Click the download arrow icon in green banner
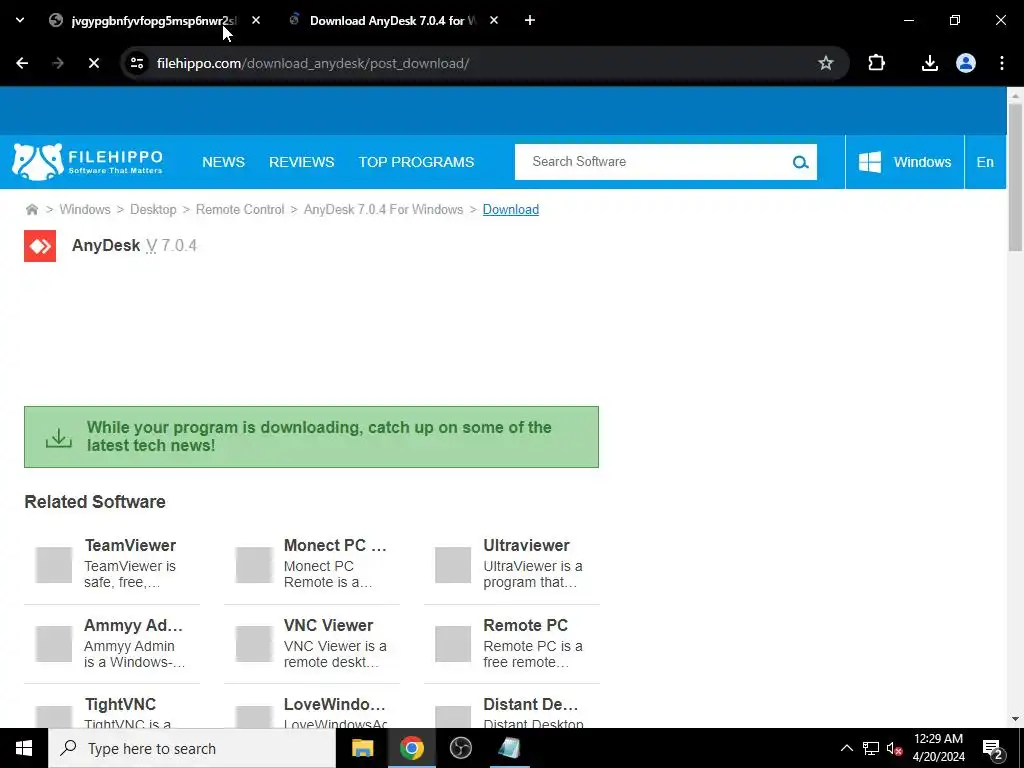Viewport: 1024px width, 768px height. (x=59, y=437)
